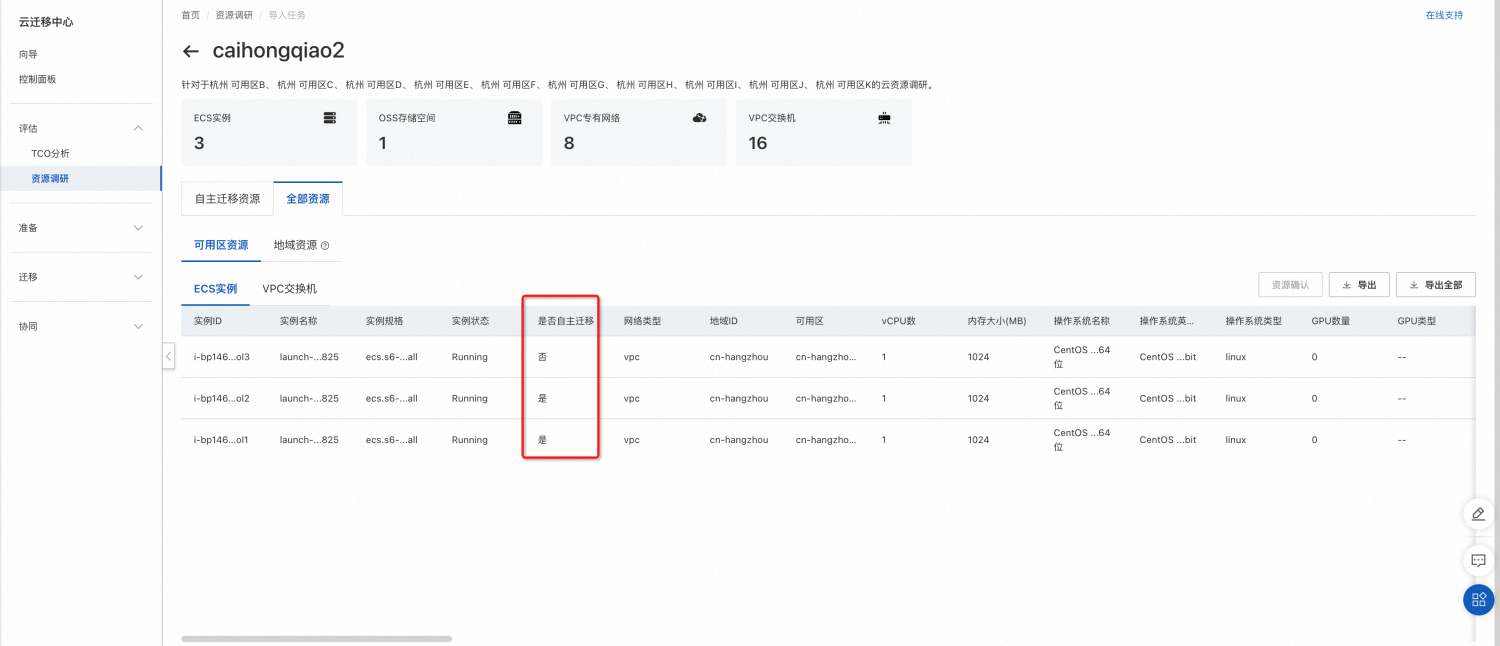Click instance ID i-bp146...ol3

point(221,357)
